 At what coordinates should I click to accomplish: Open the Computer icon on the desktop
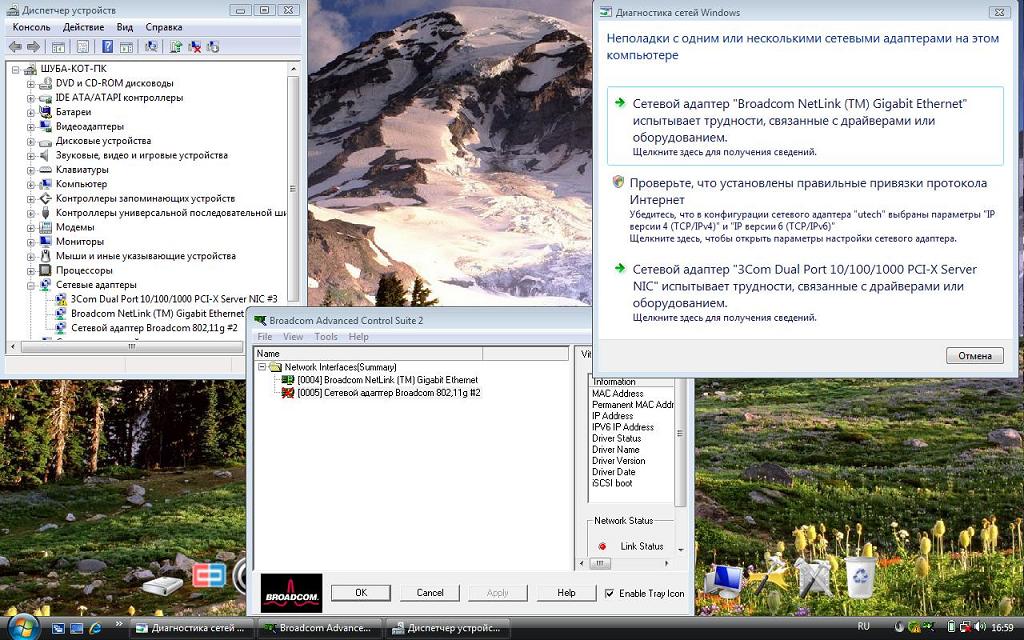coord(724,580)
